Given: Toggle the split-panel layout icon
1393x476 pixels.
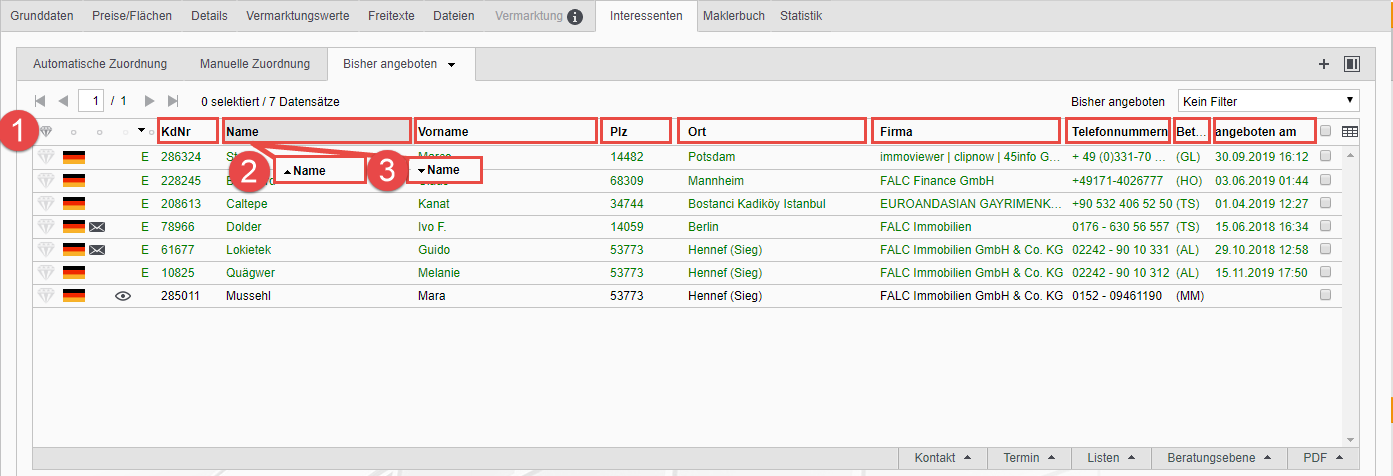Looking at the screenshot, I should click(x=1352, y=64).
